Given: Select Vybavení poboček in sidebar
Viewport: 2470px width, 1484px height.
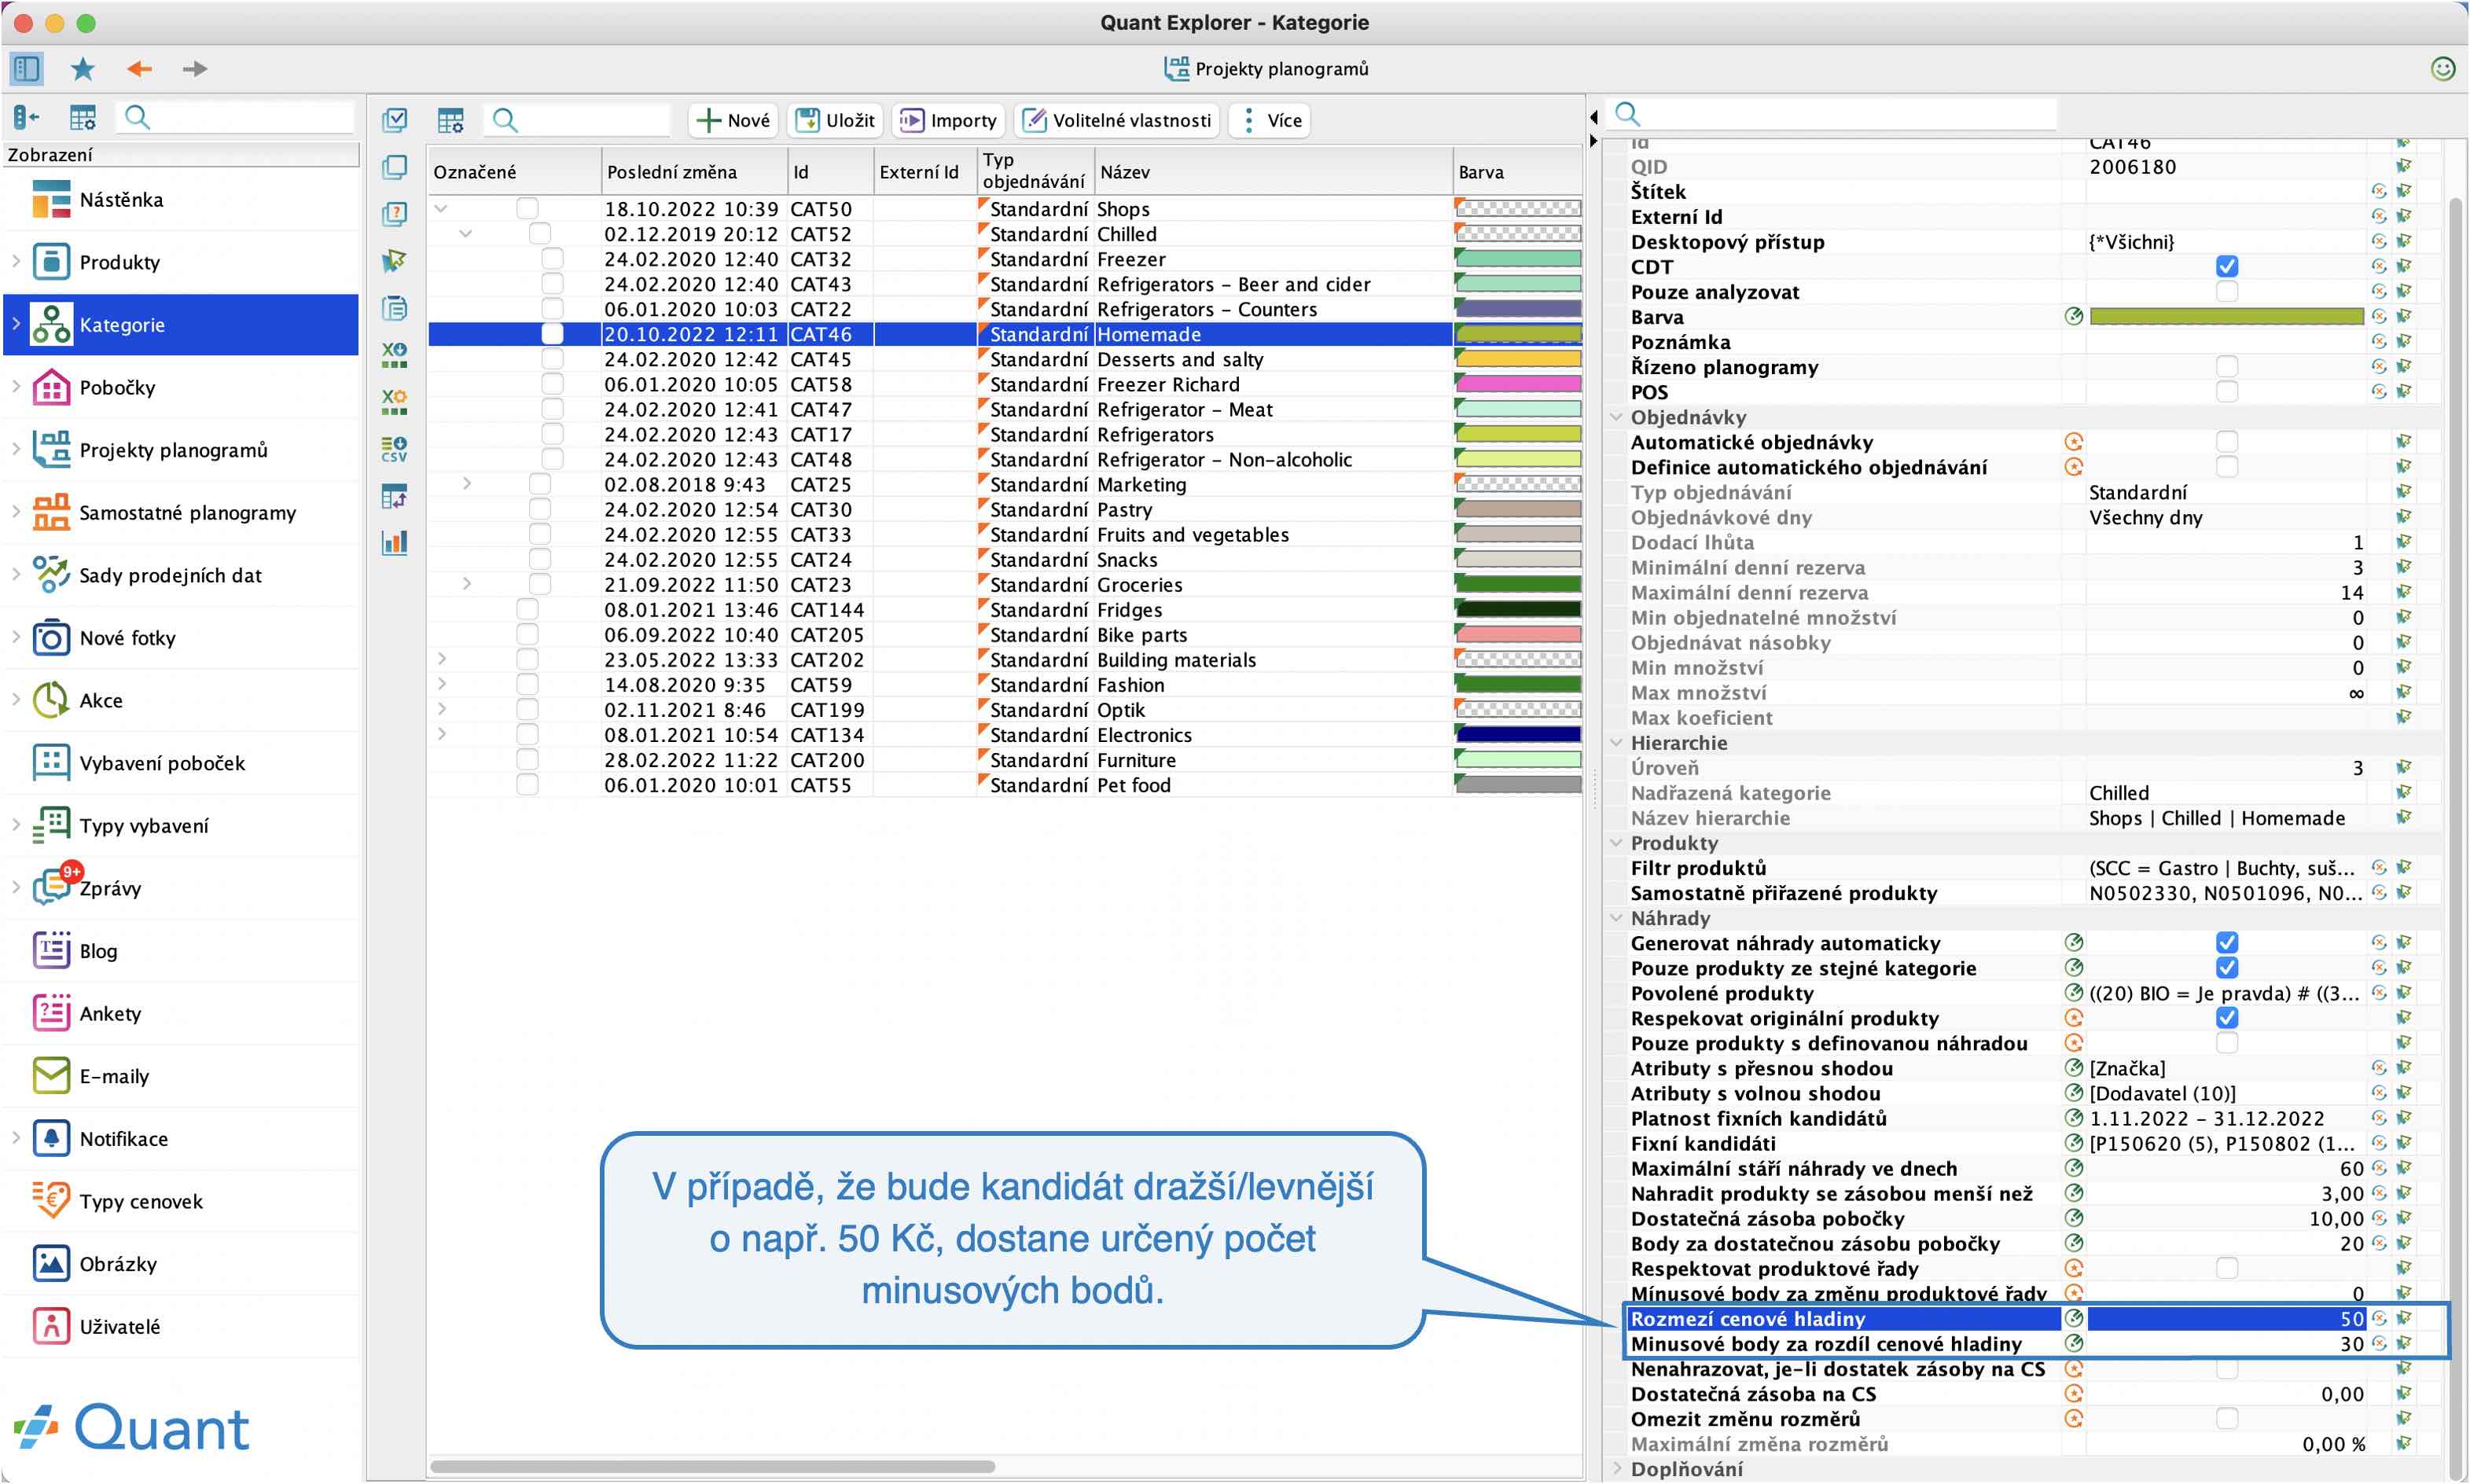Looking at the screenshot, I should point(181,763).
